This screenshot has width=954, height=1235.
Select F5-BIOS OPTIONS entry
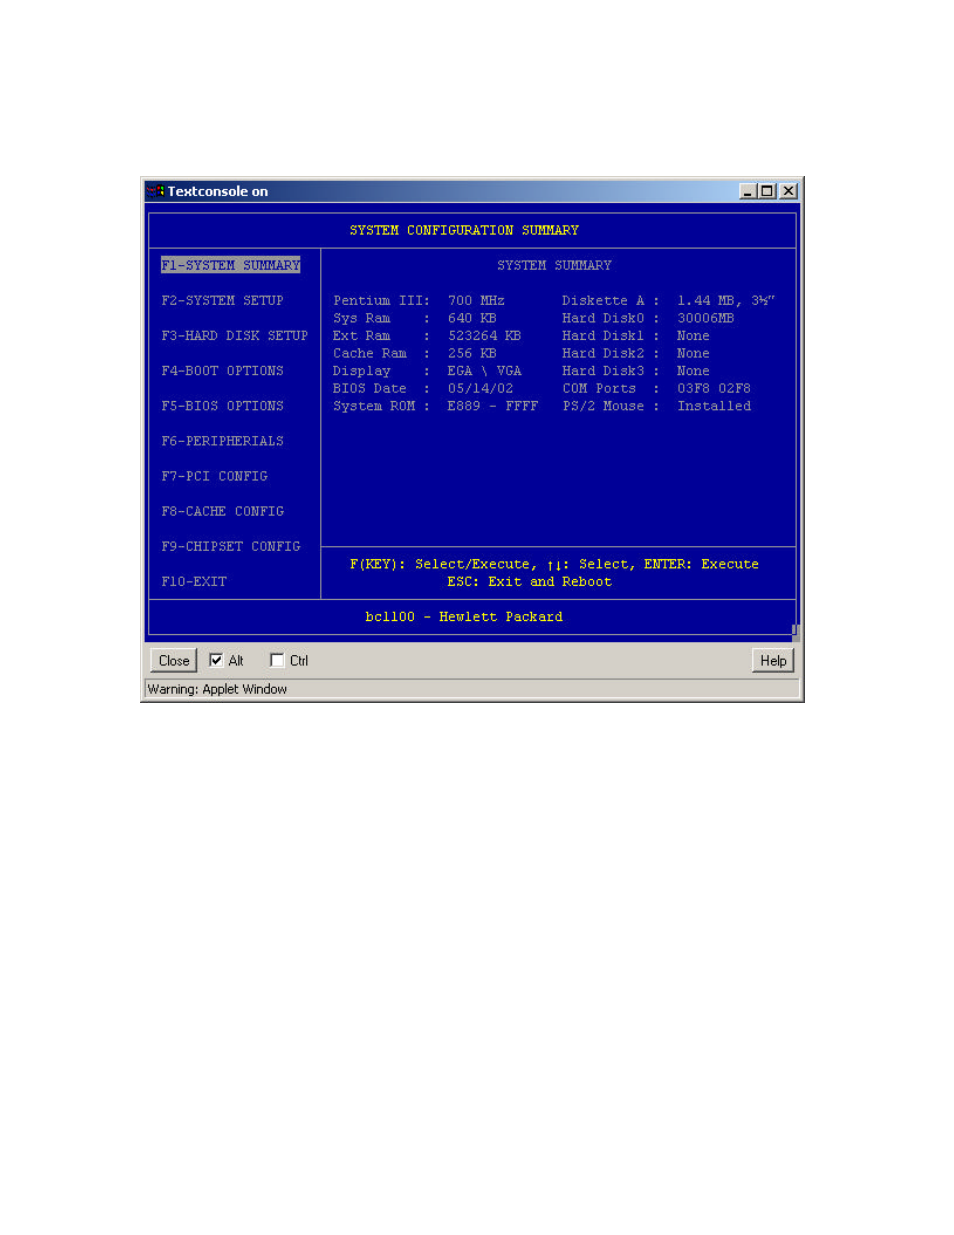tap(222, 406)
